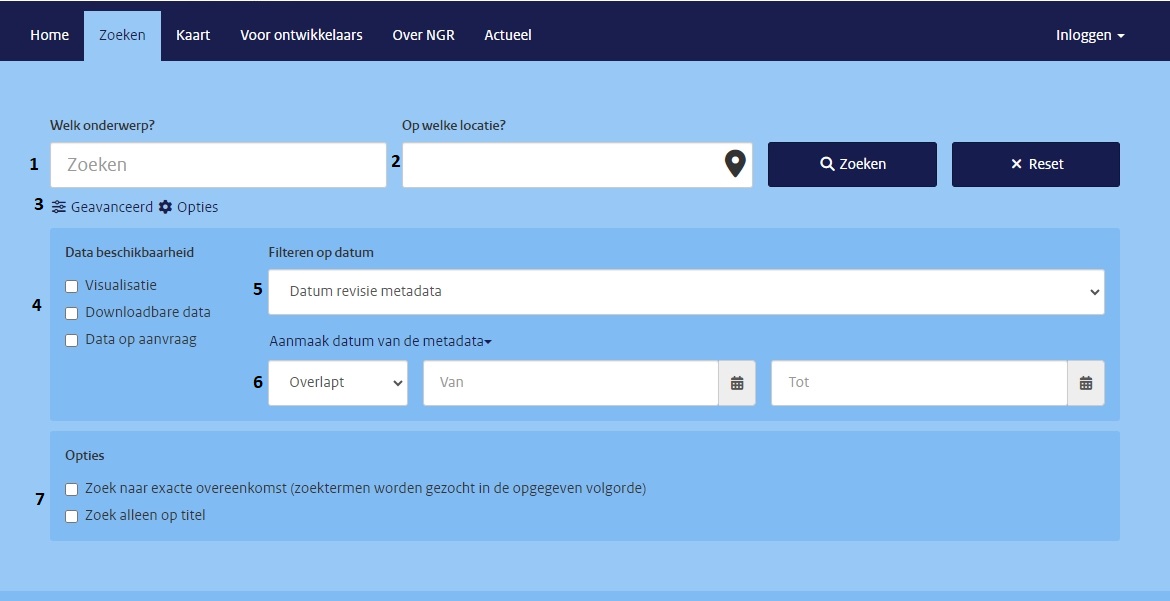Focus the Welk onderwerp search field

(x=218, y=165)
